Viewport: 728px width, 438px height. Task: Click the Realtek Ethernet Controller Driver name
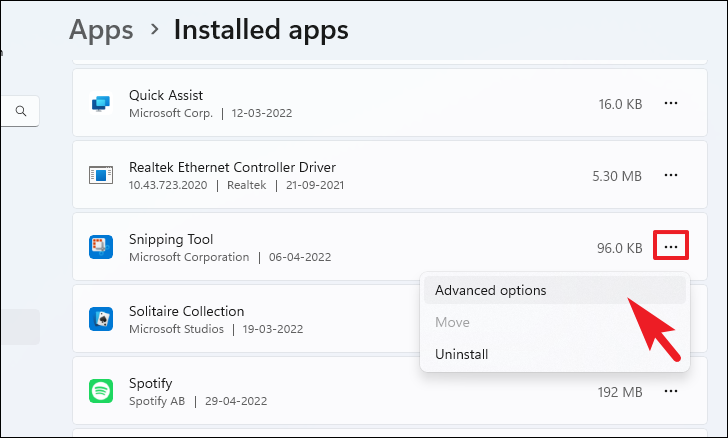[232, 167]
